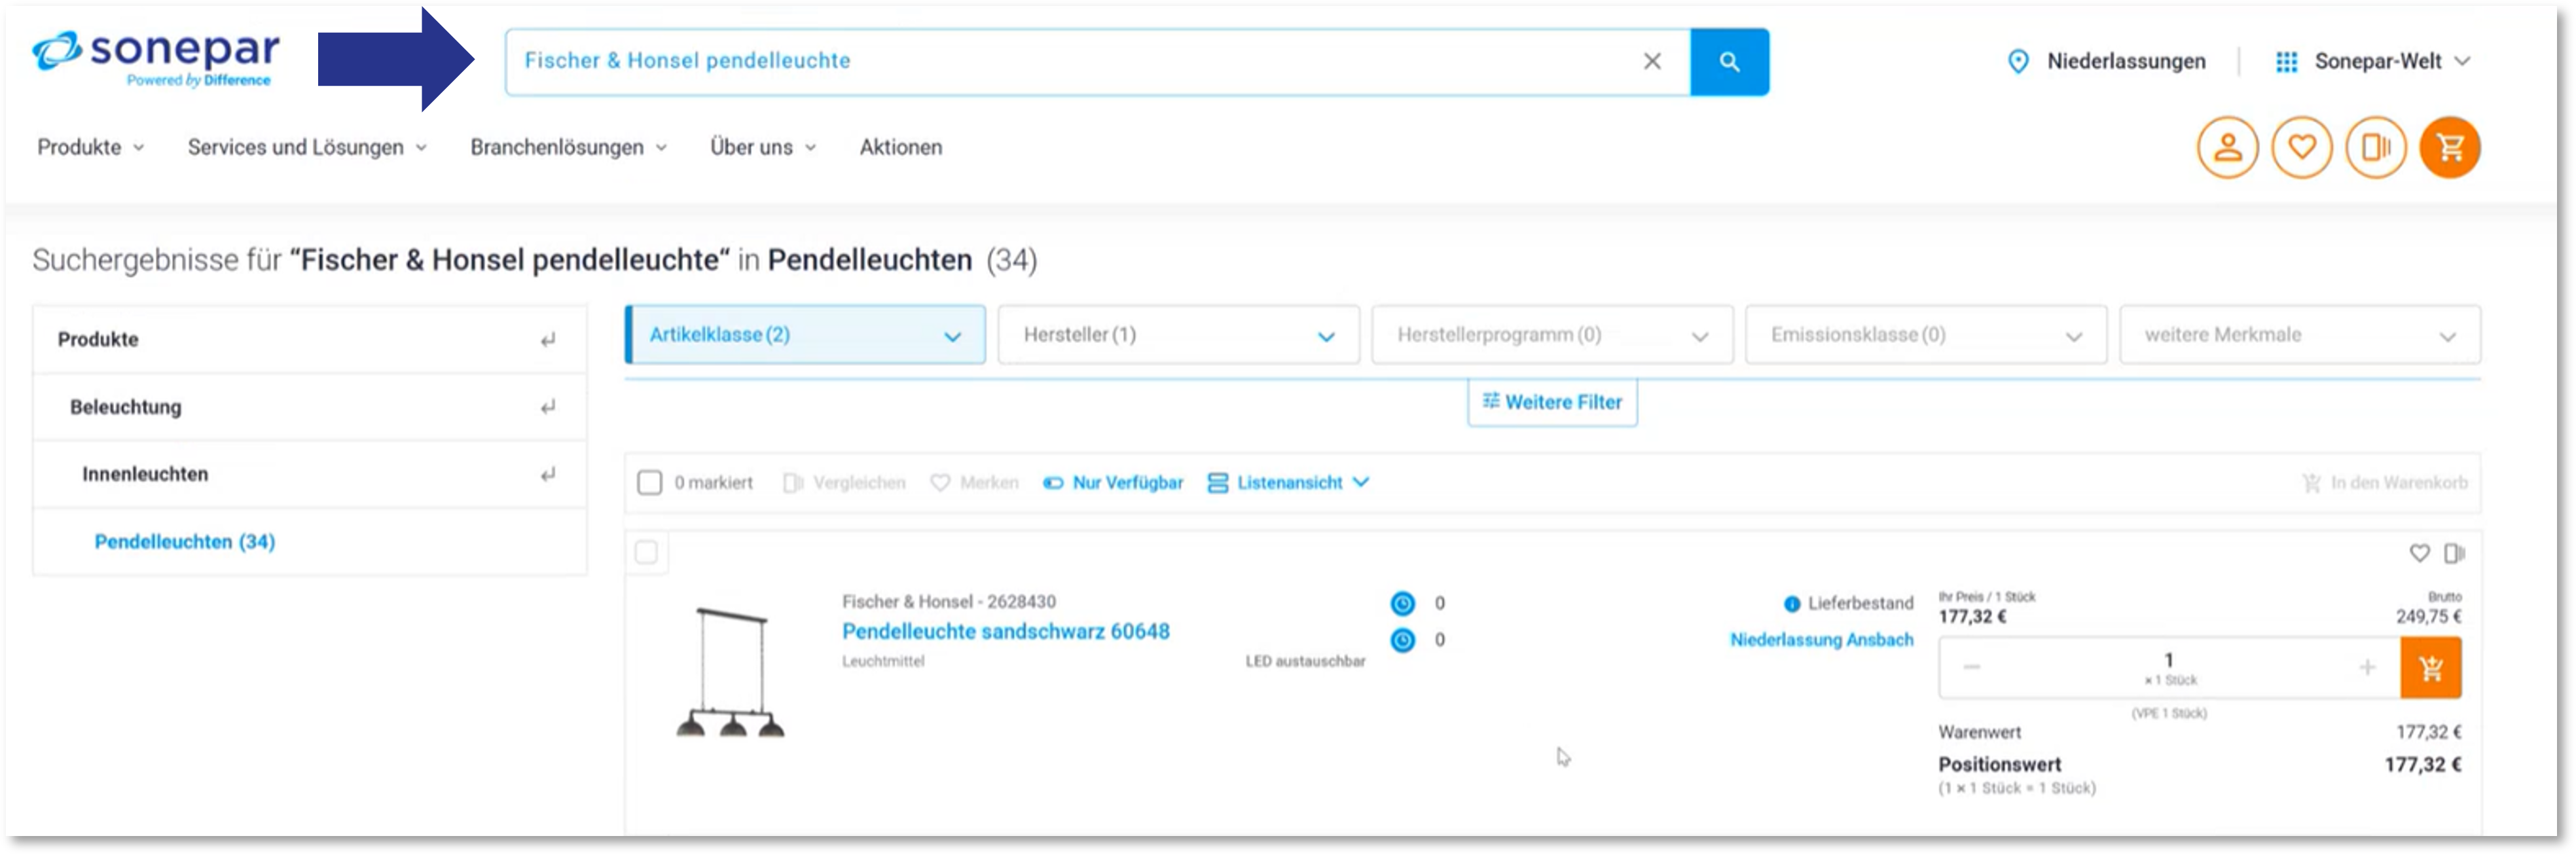The width and height of the screenshot is (2576, 855).
Task: Open the pendant lamp product thumbnail
Action: 731,672
